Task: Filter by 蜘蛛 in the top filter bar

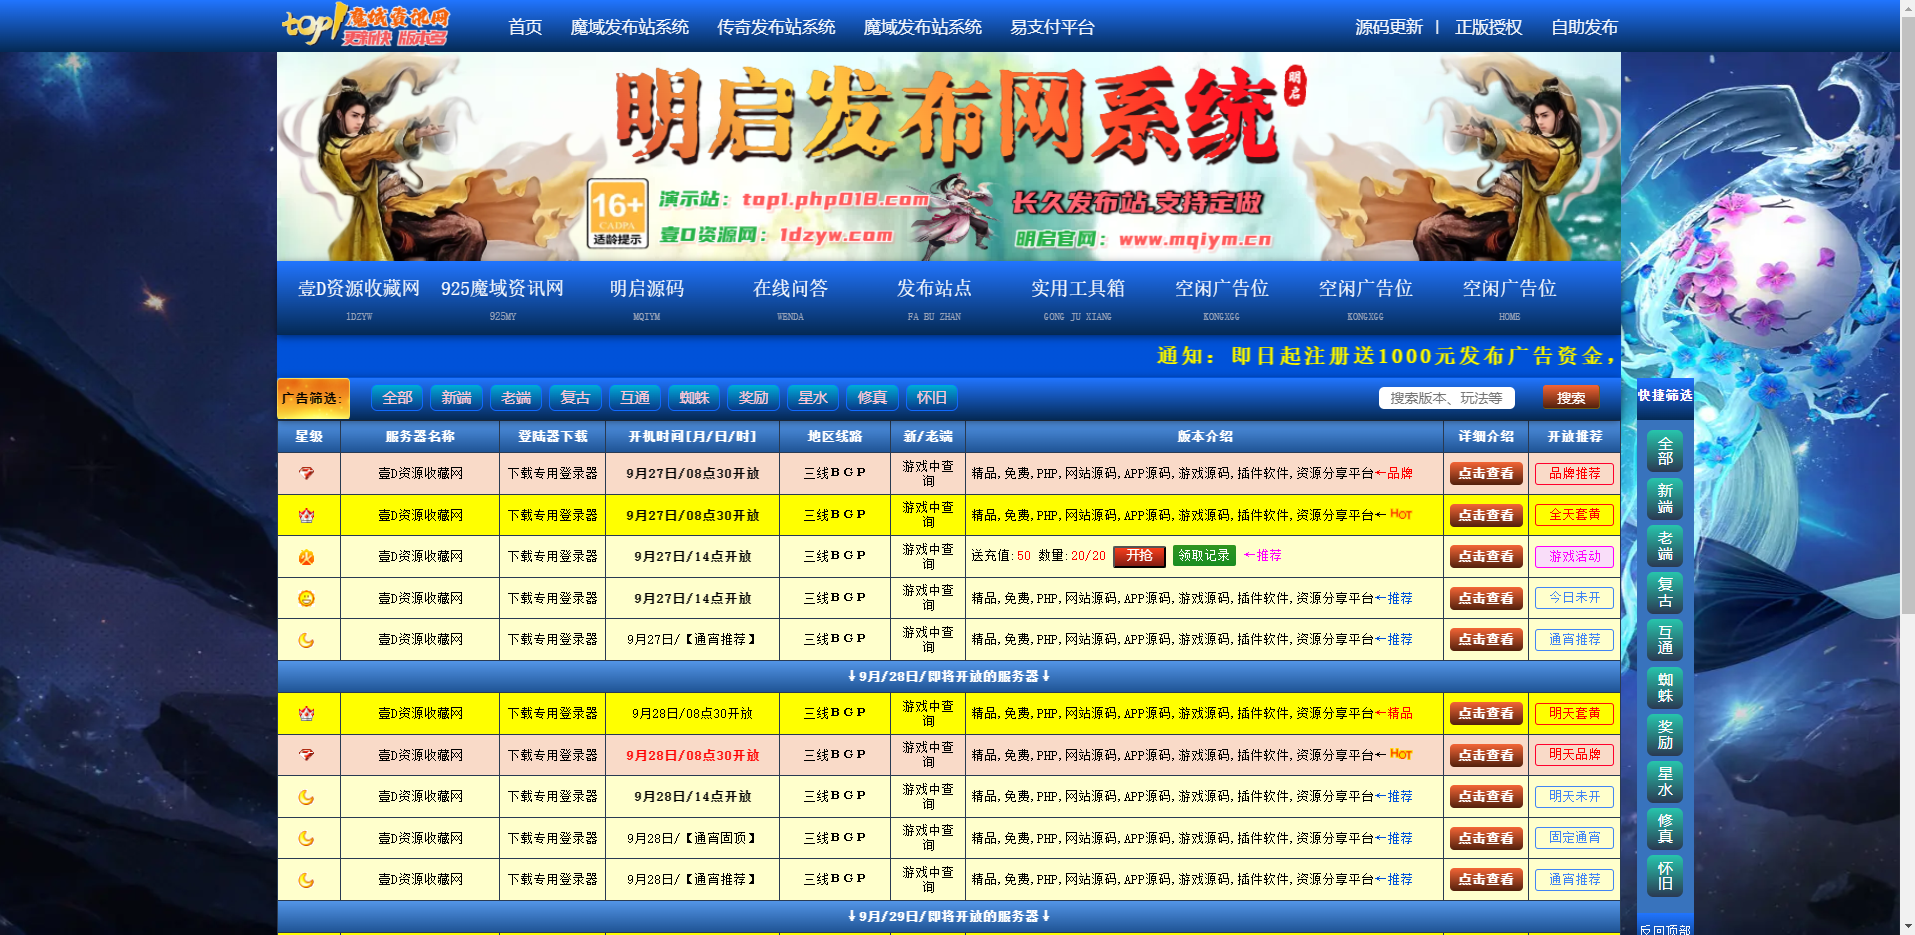Action: 694,398
